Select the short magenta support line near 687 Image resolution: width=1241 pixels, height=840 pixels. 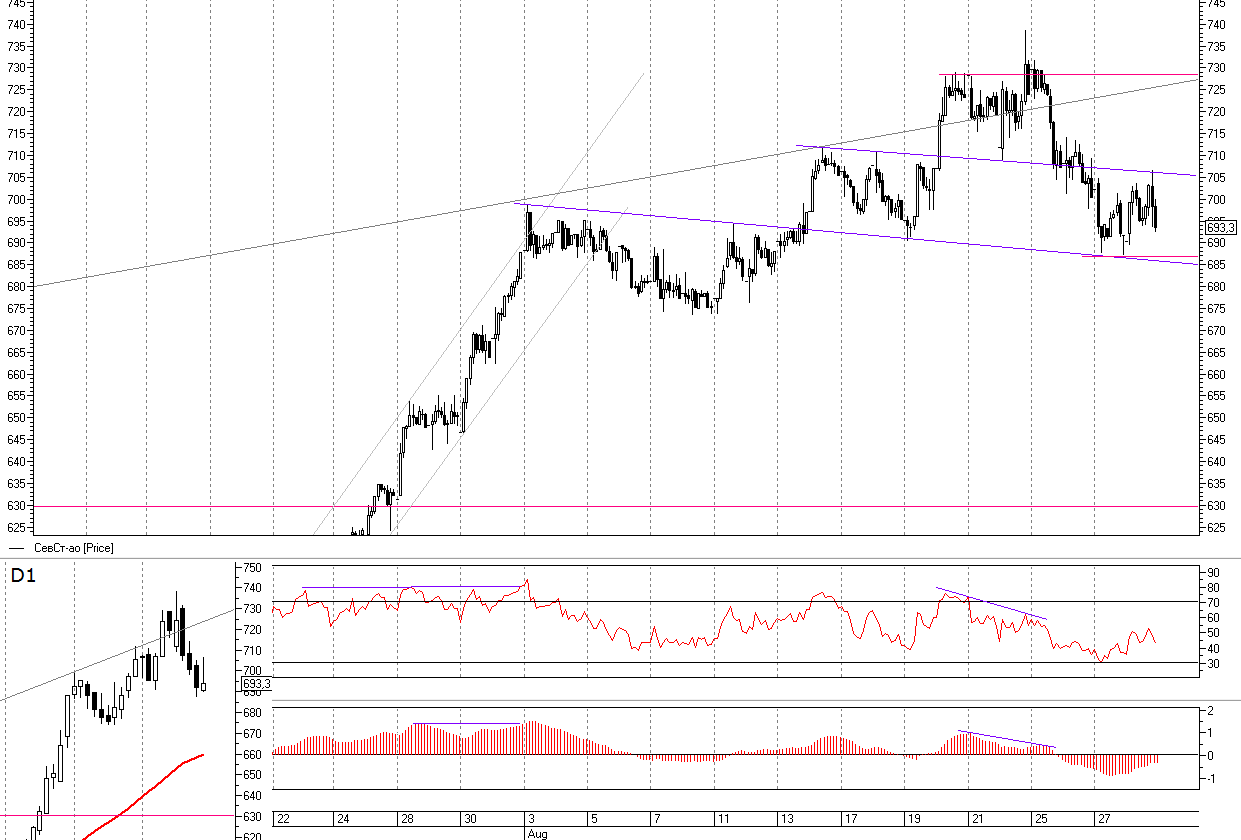pyautogui.click(x=1140, y=256)
